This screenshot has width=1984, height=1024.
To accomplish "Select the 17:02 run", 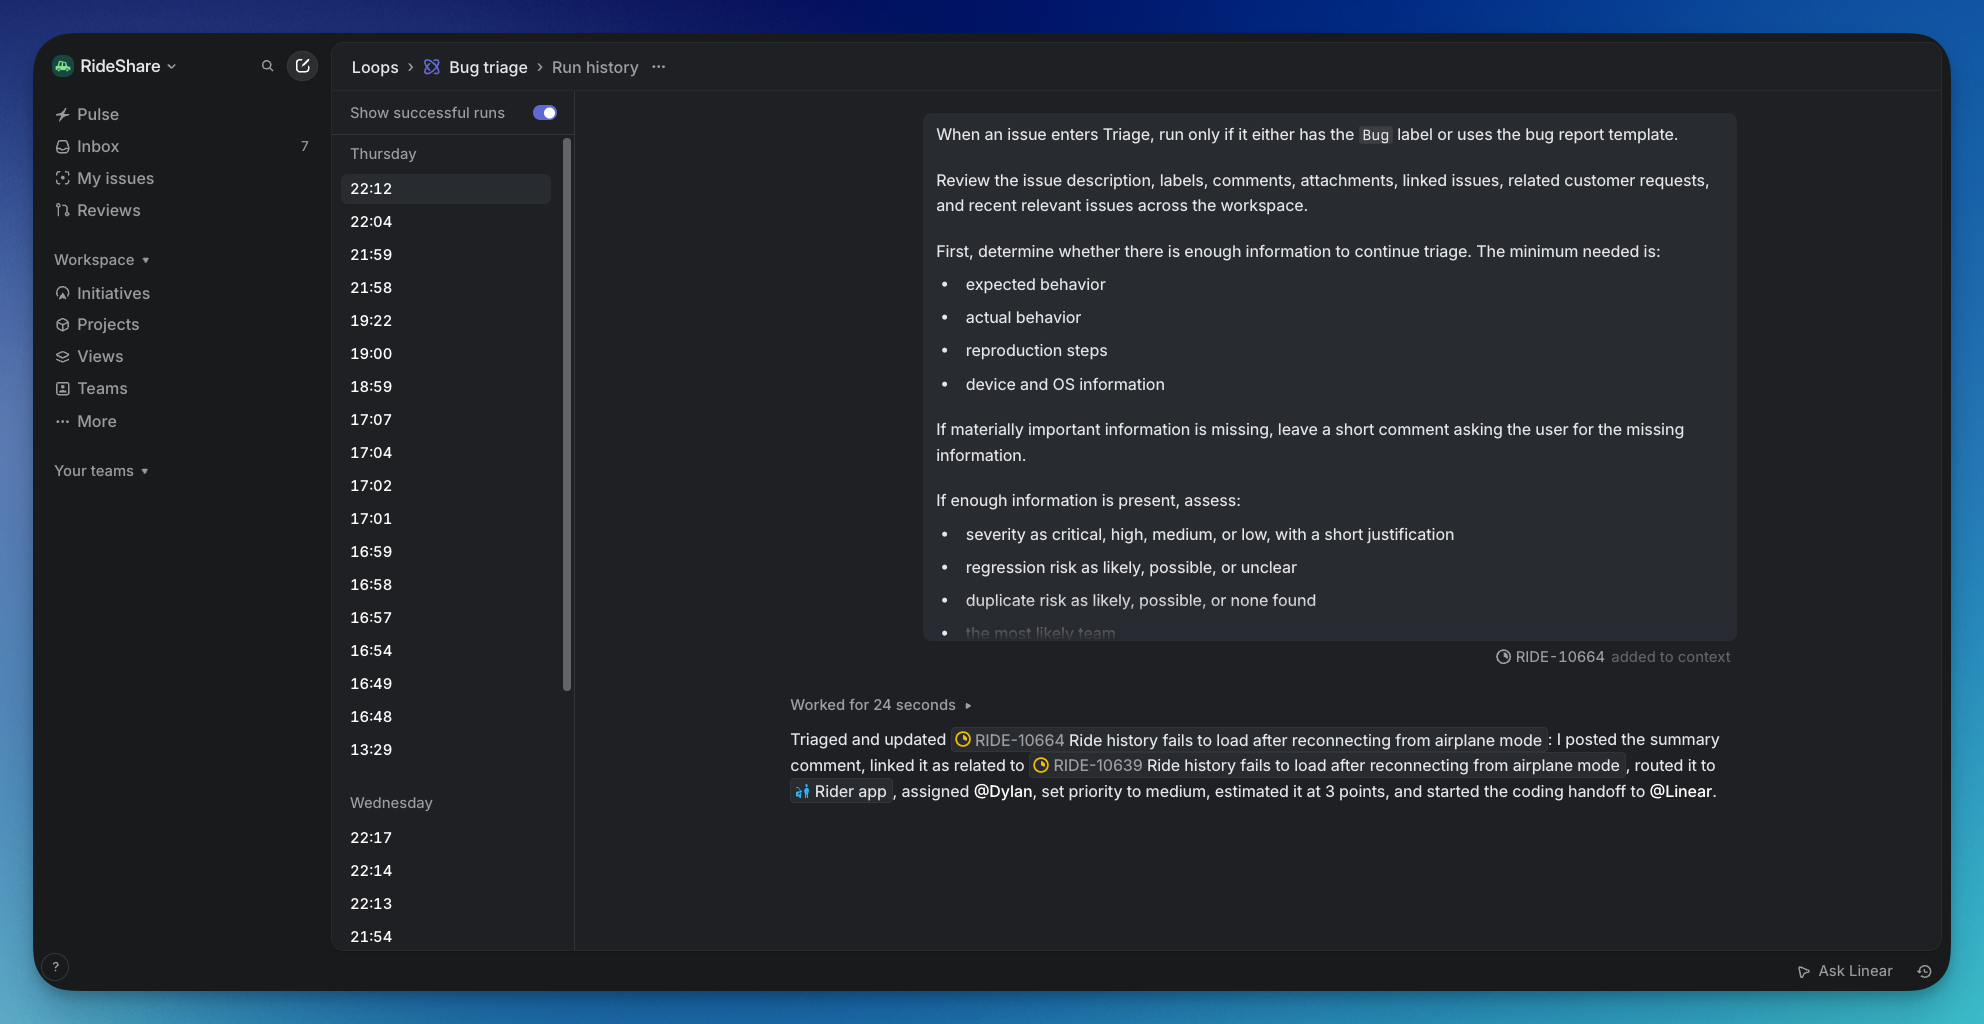I will (x=446, y=486).
